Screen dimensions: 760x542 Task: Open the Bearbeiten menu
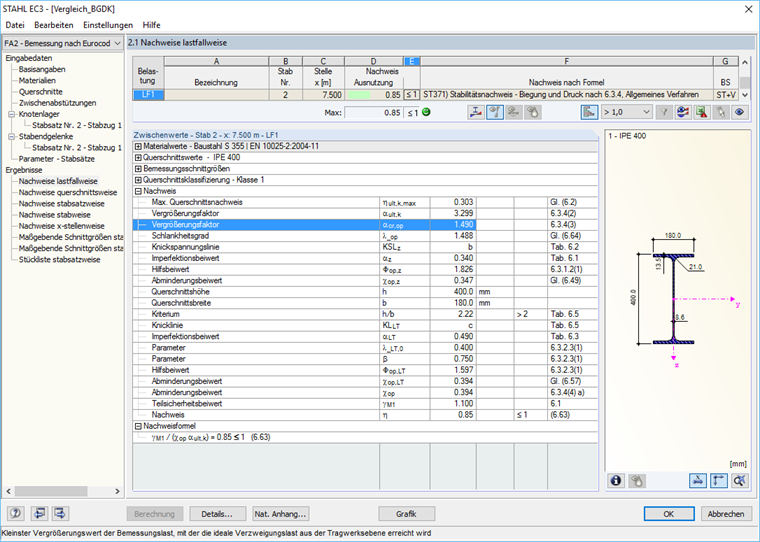pyautogui.click(x=53, y=24)
